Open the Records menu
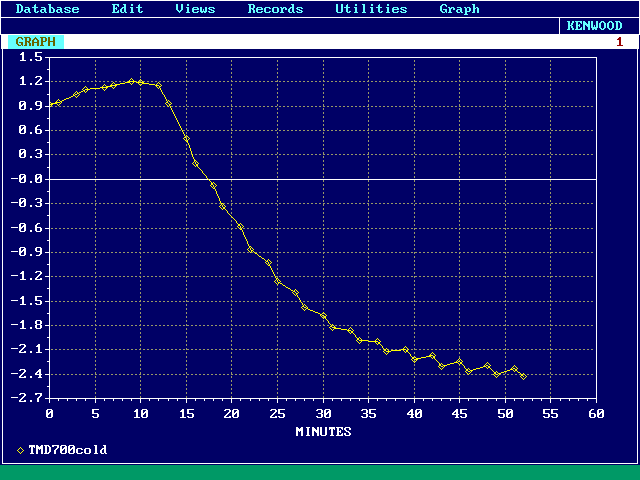The height and width of the screenshot is (480, 640). [x=275, y=9]
